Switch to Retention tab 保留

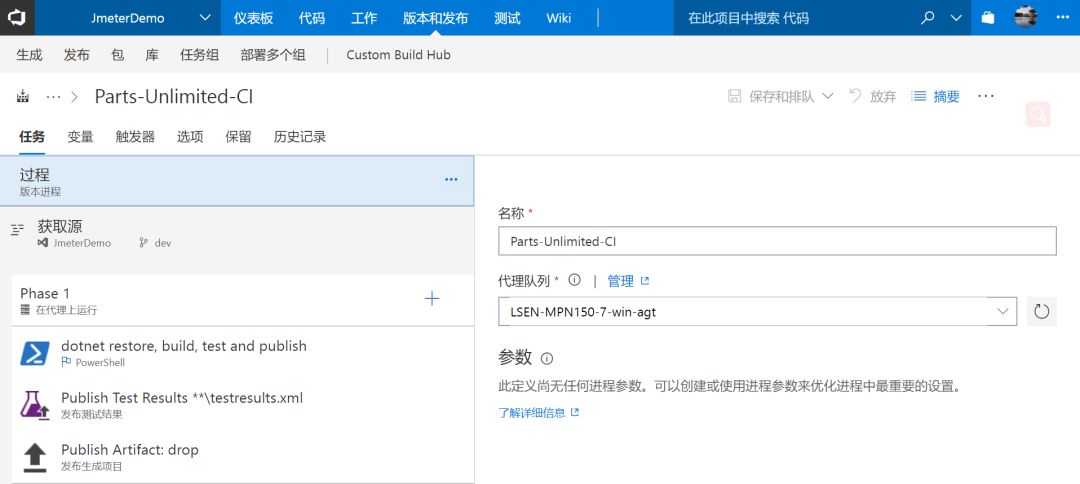[238, 136]
